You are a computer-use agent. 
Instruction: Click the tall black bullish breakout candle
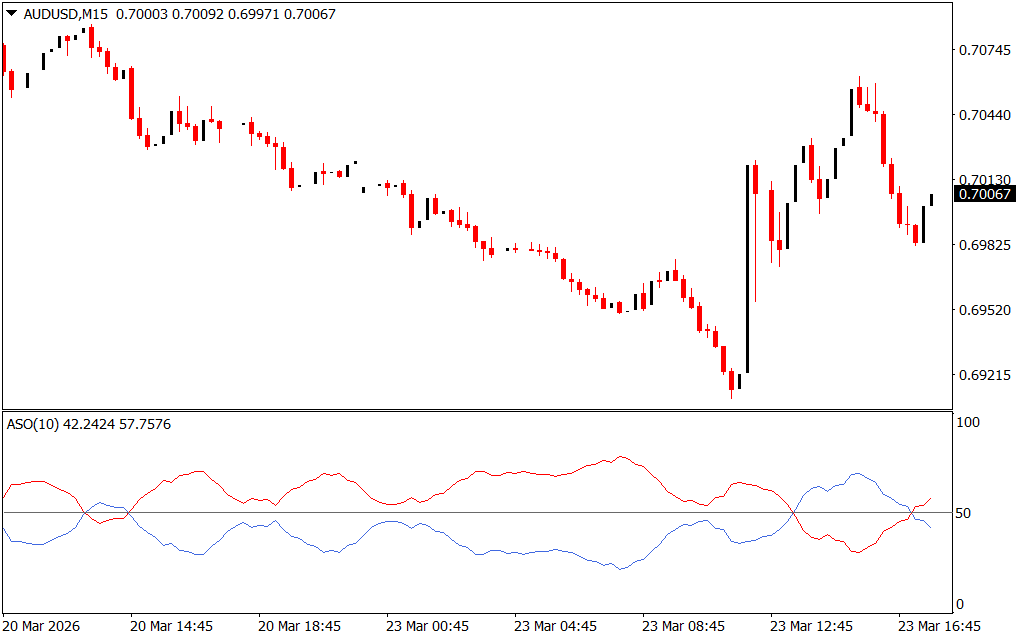[747, 268]
